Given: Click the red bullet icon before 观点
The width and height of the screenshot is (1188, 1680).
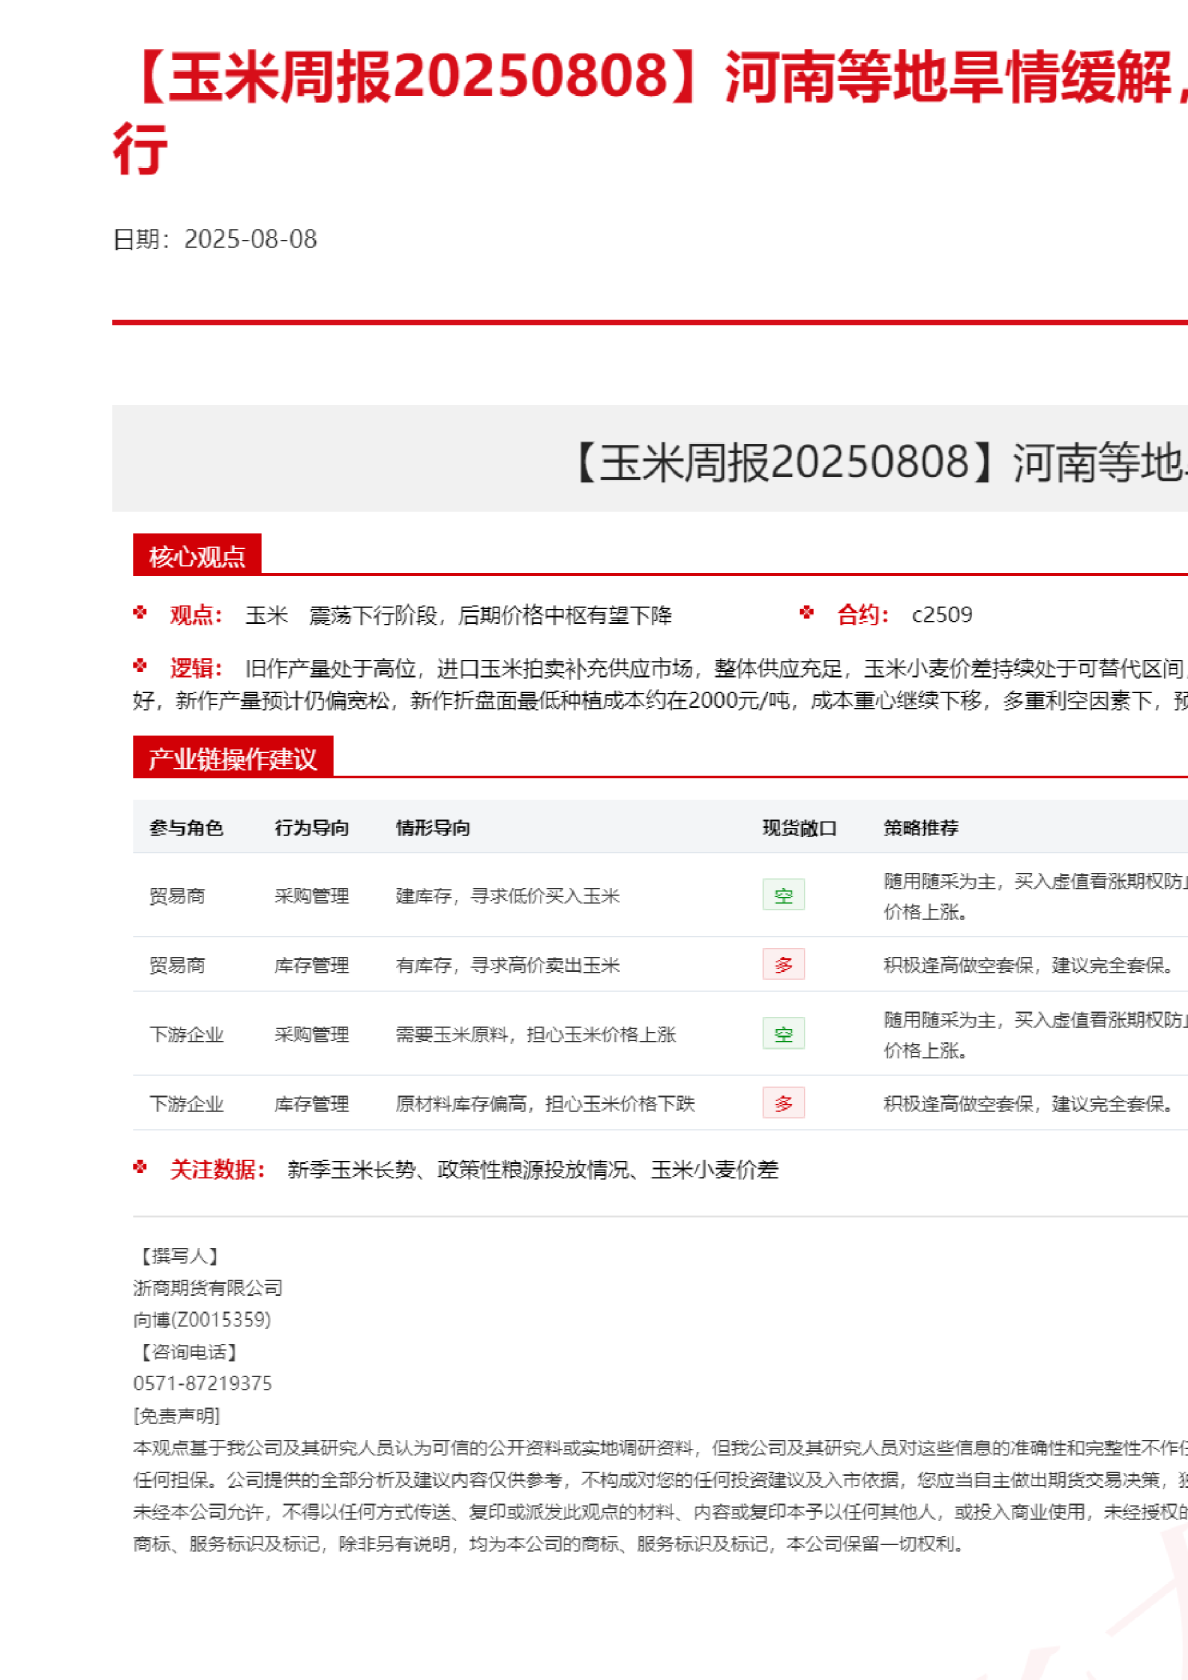Looking at the screenshot, I should coord(140,613).
